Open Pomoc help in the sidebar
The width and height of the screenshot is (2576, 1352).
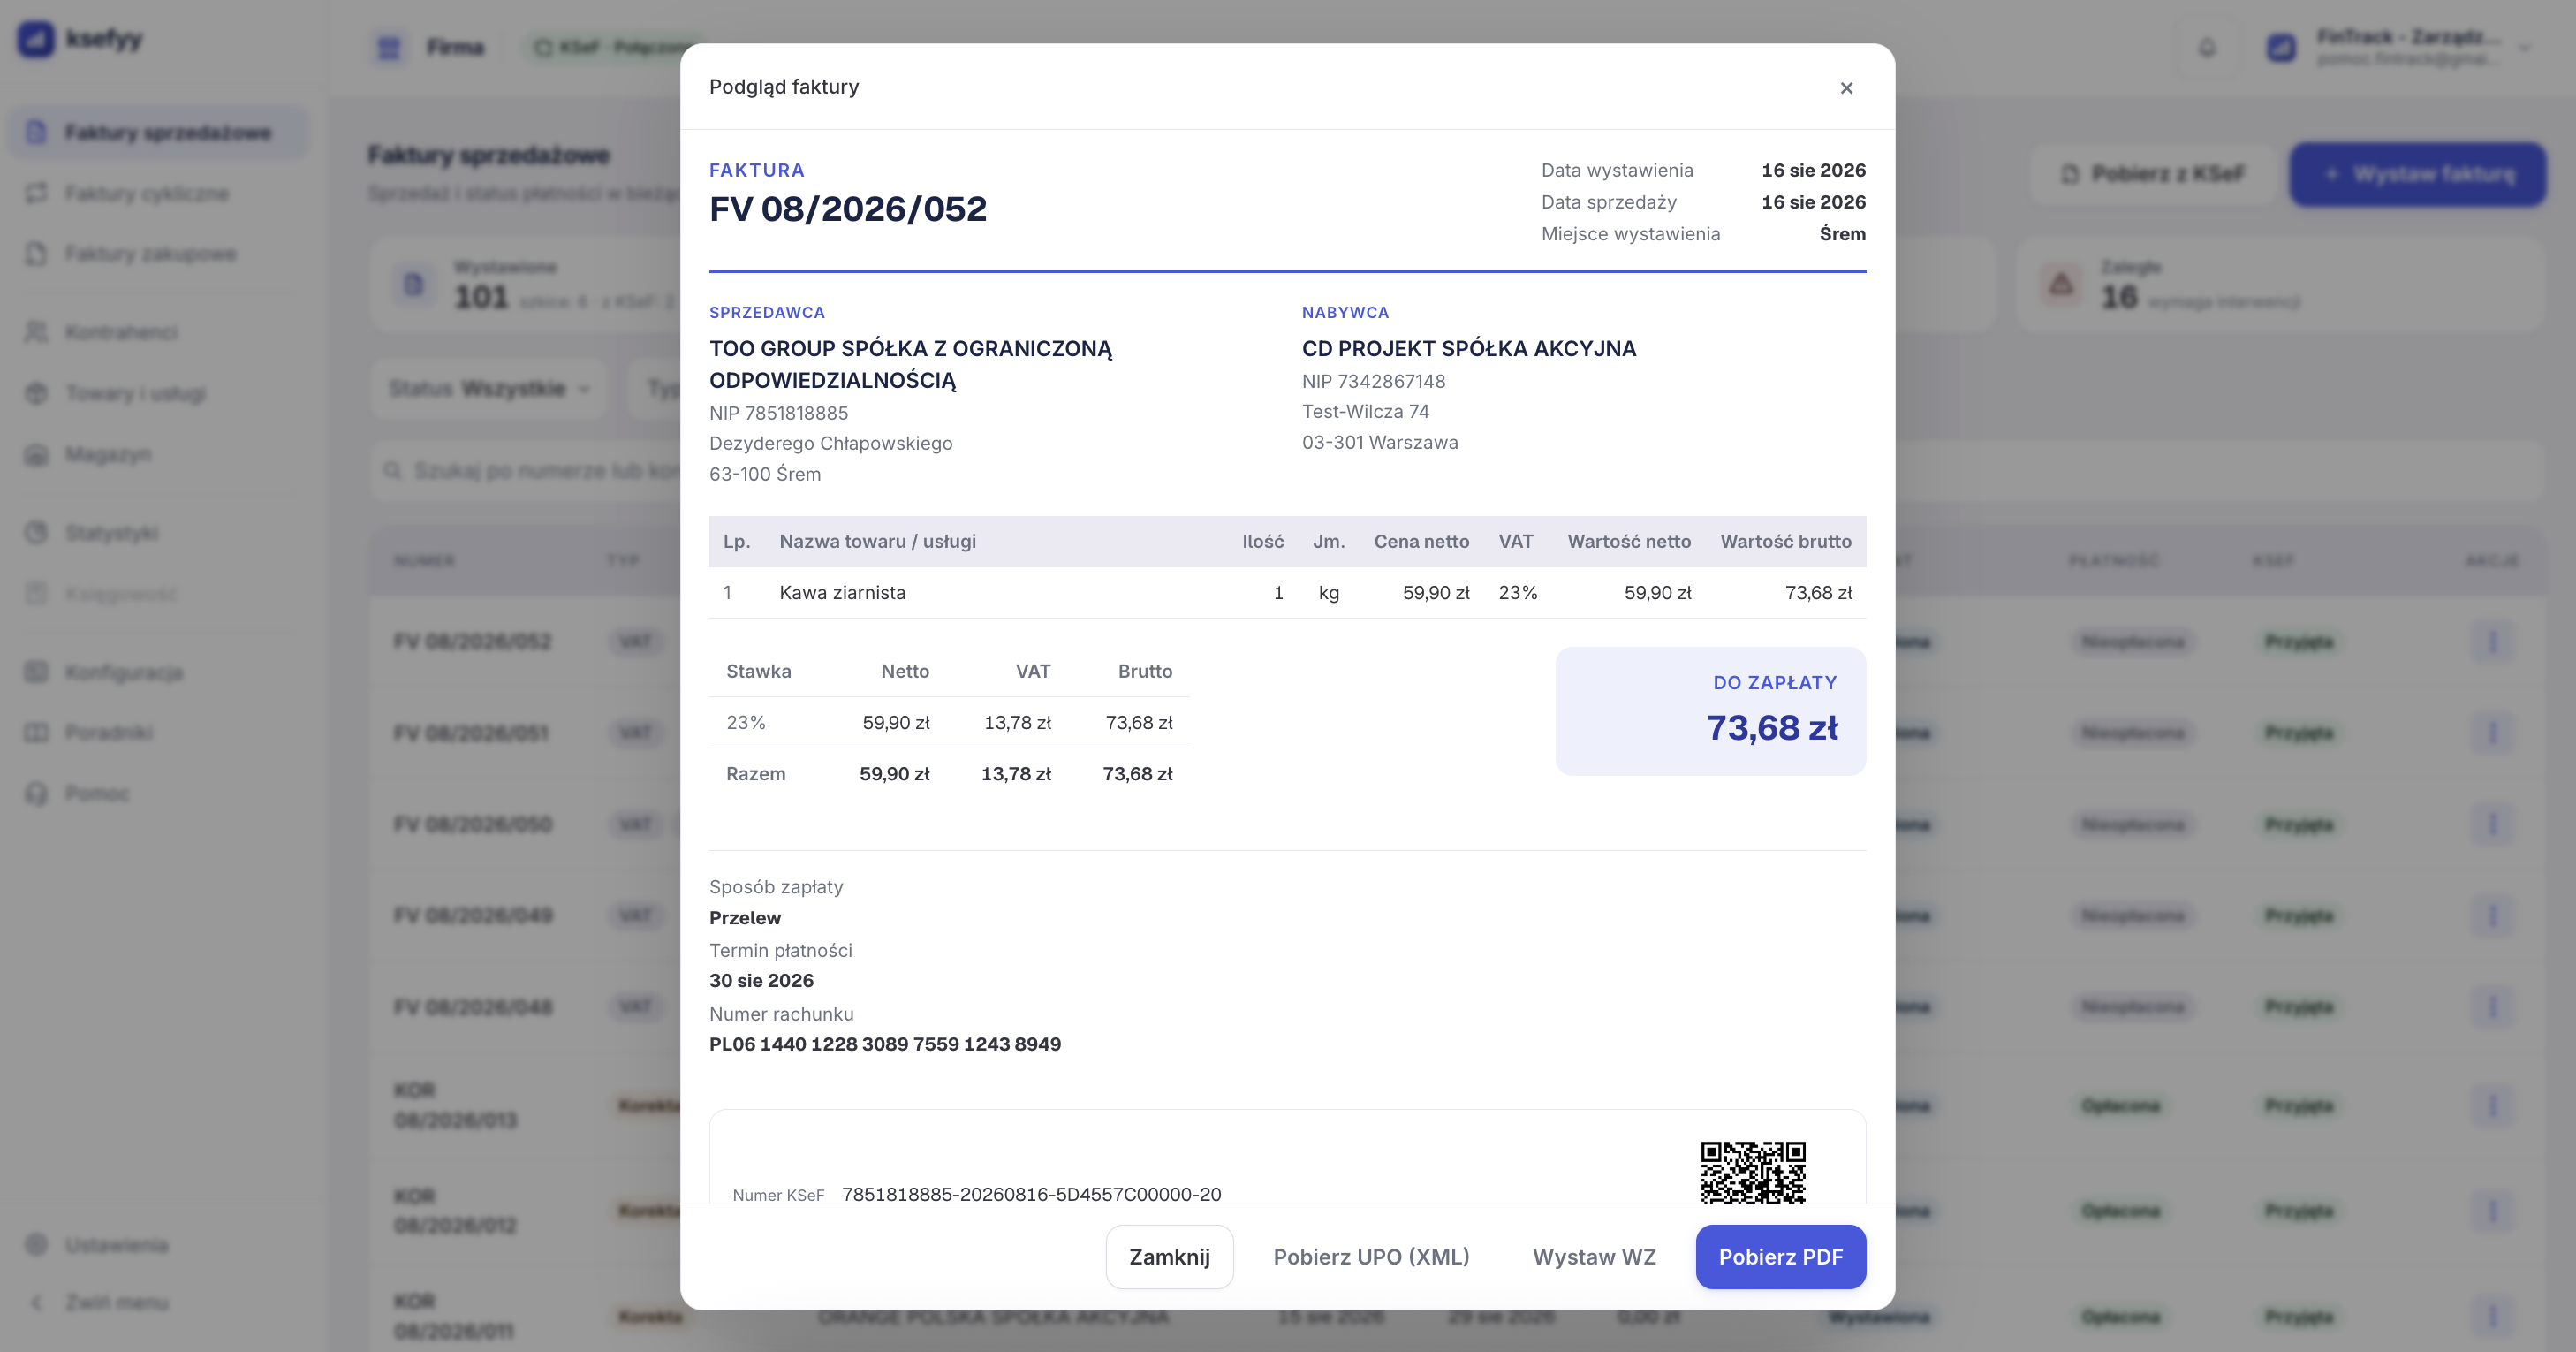159,793
